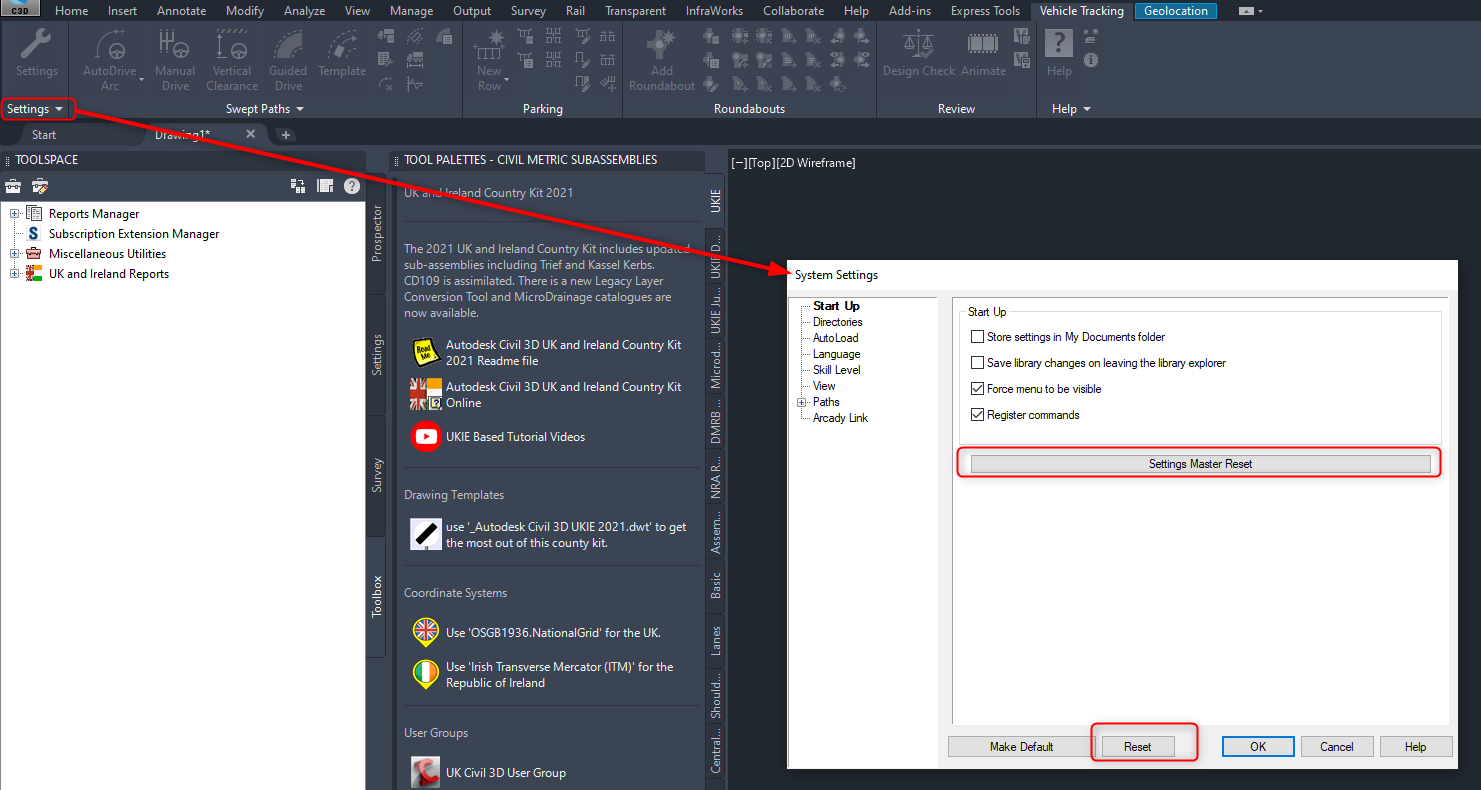Click the Reset button in System Settings

pos(1138,747)
